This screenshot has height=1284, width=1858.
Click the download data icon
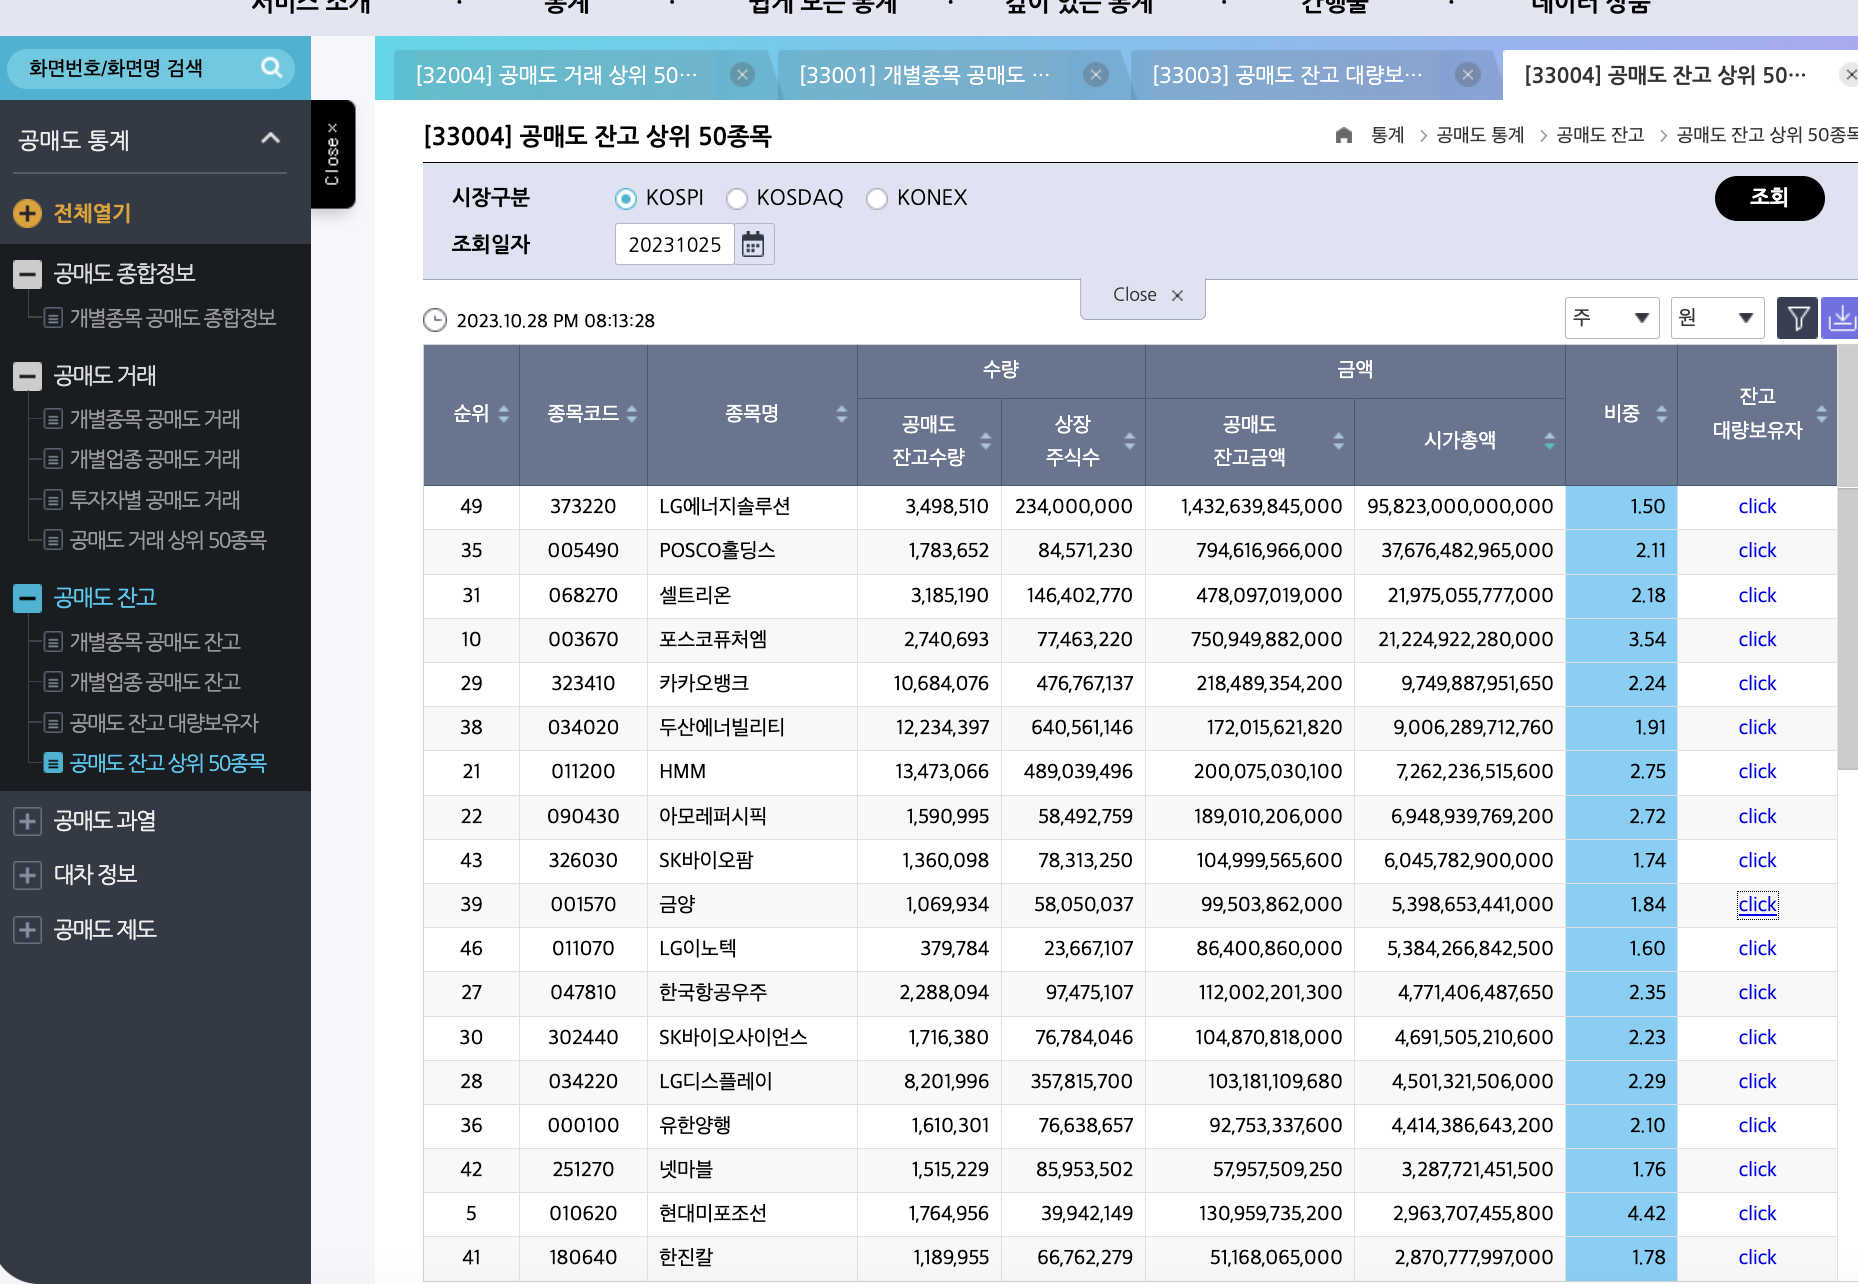(x=1840, y=318)
